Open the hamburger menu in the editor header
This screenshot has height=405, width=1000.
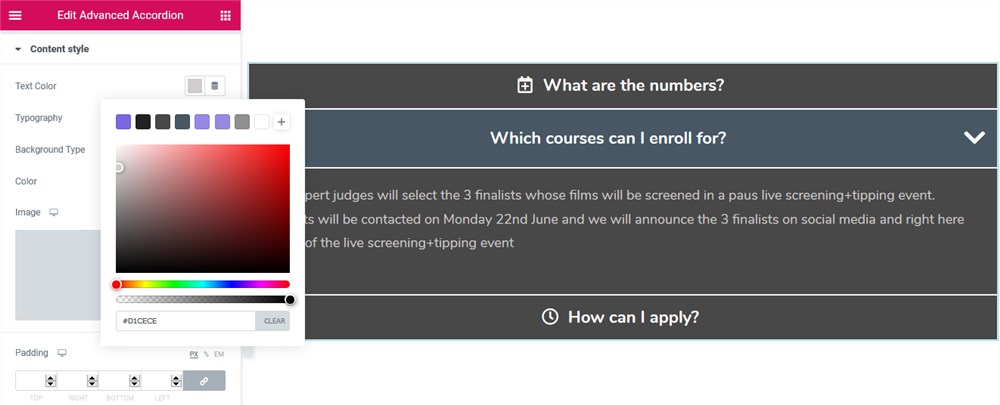[15, 15]
